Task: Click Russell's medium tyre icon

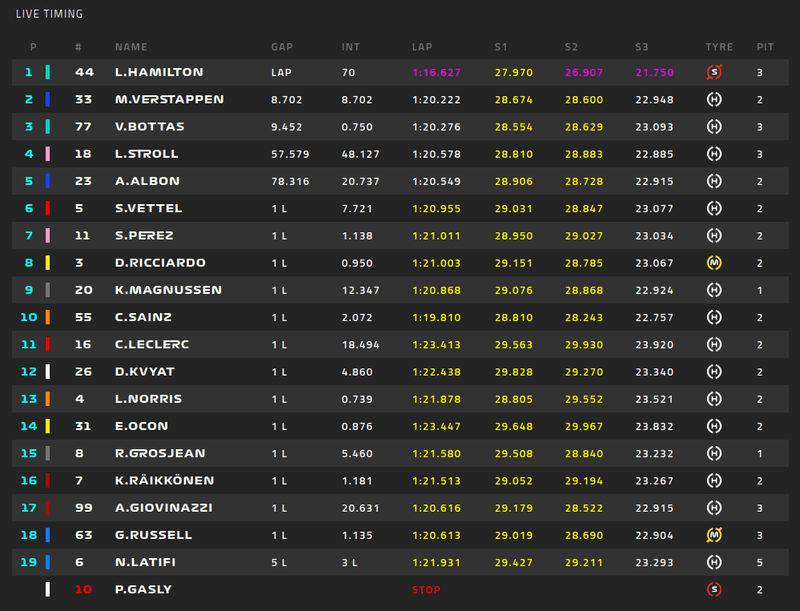Action: click(x=714, y=535)
